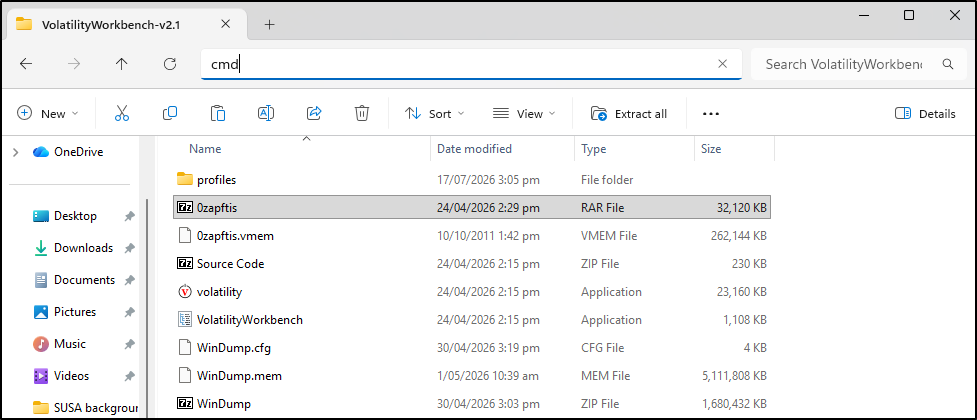
Task: Open Desktop in the navigation pane
Action: (x=75, y=216)
